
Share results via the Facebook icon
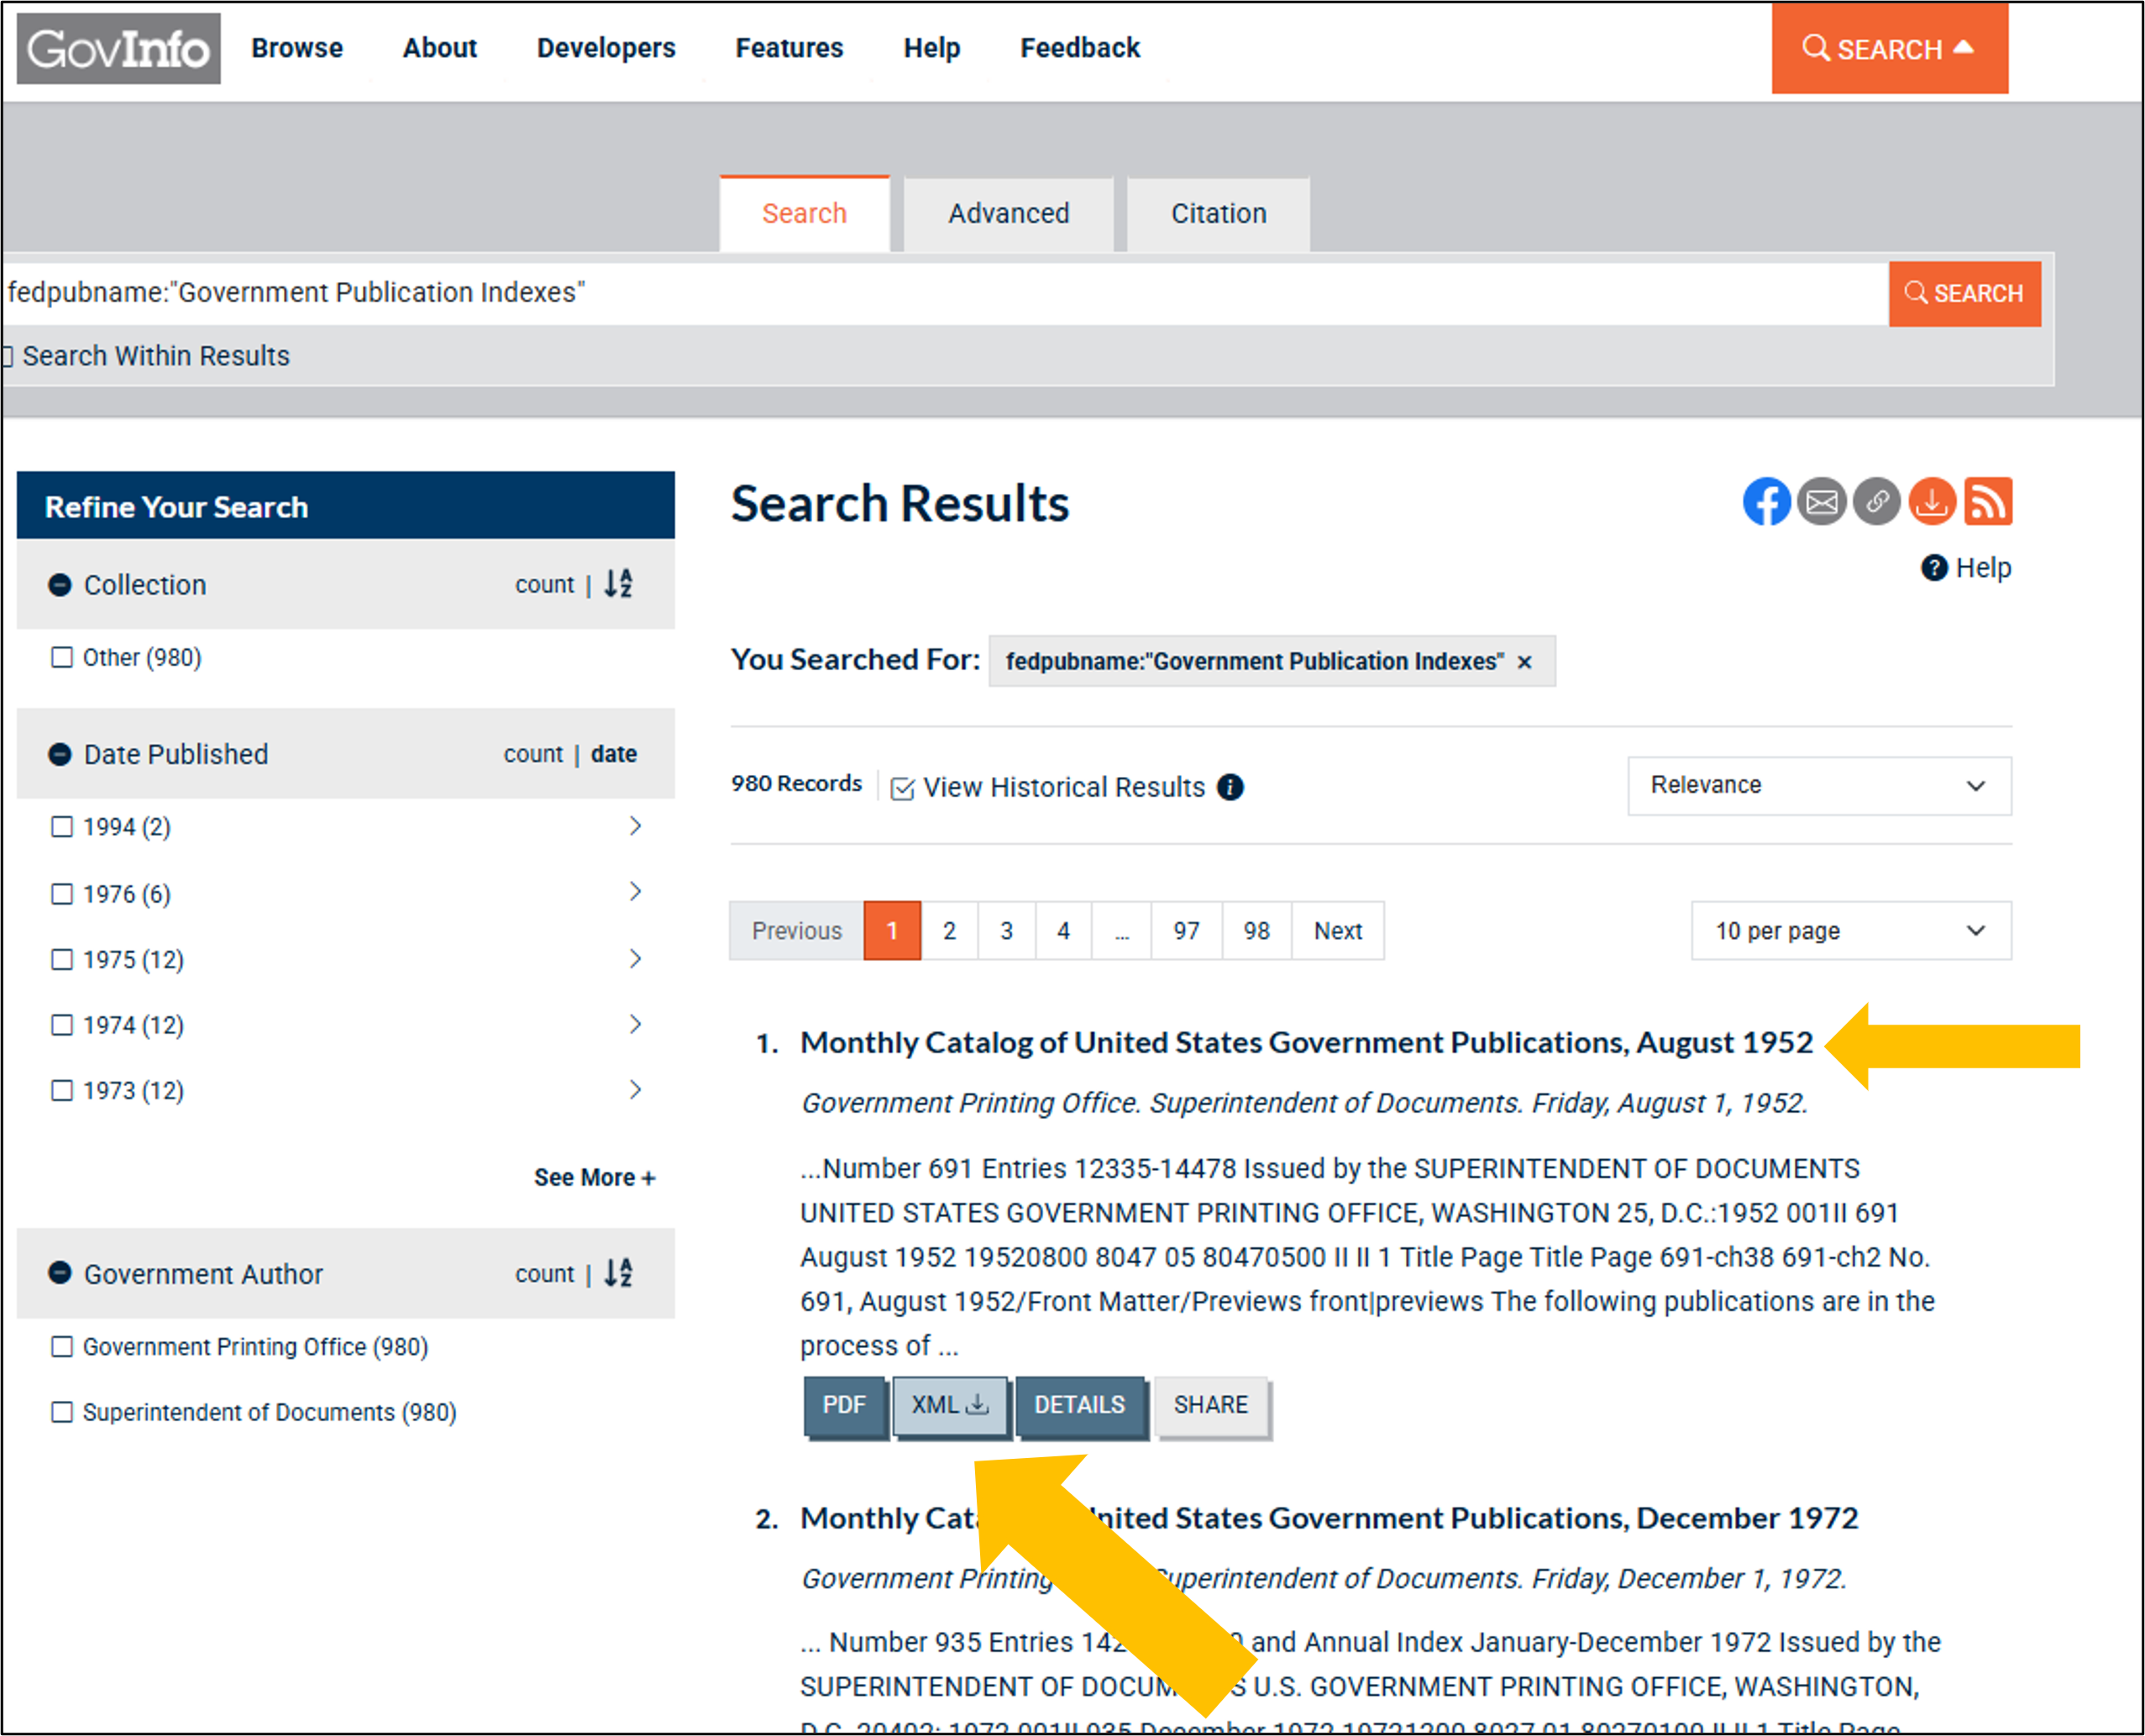pos(1766,502)
